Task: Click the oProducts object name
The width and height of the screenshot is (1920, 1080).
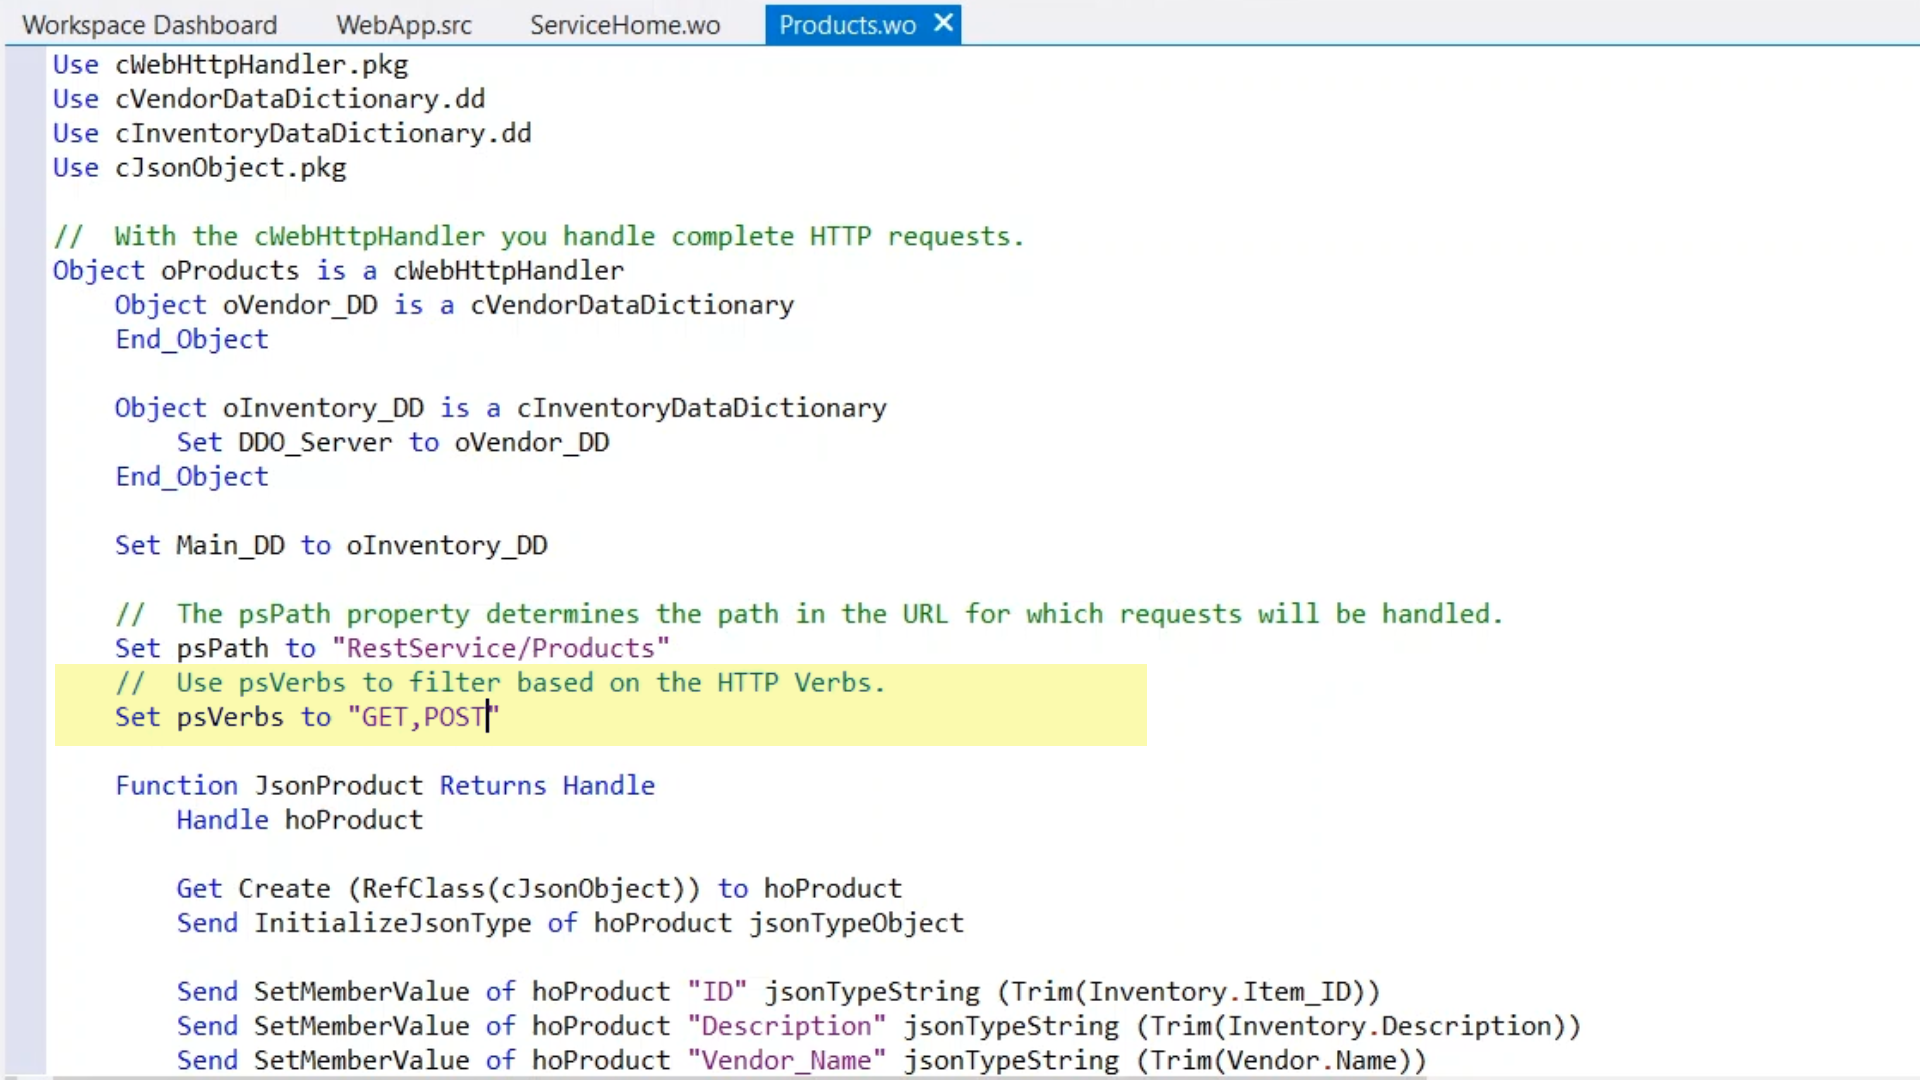Action: click(x=229, y=271)
